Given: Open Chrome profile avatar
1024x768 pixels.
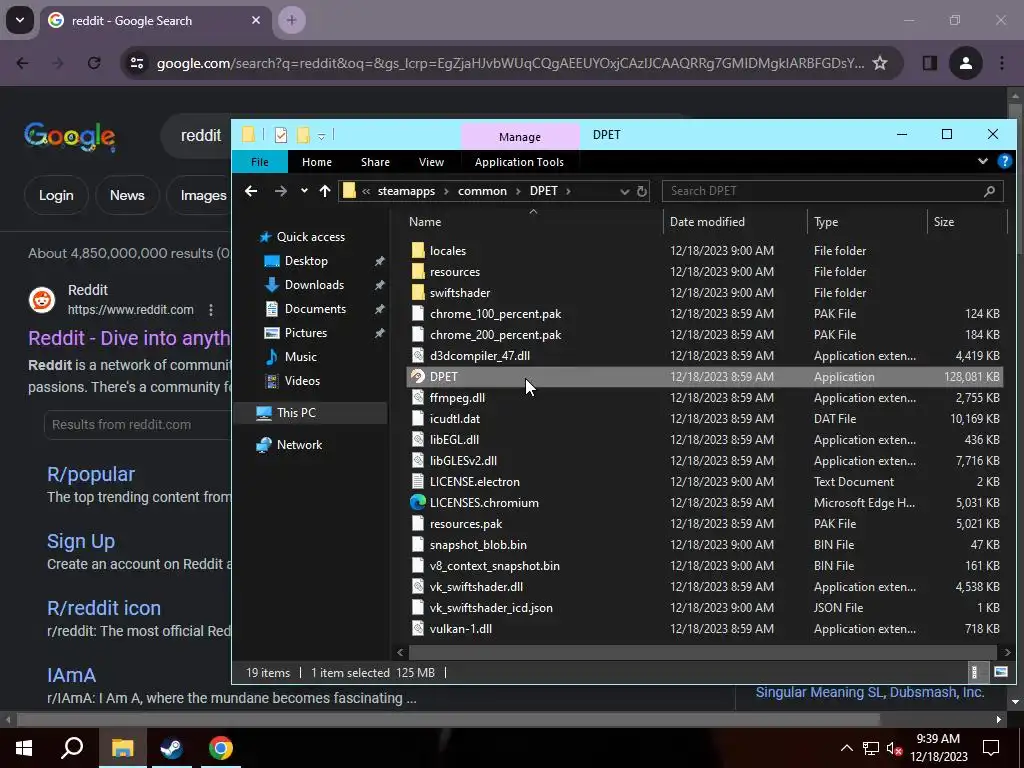Looking at the screenshot, I should point(966,63).
